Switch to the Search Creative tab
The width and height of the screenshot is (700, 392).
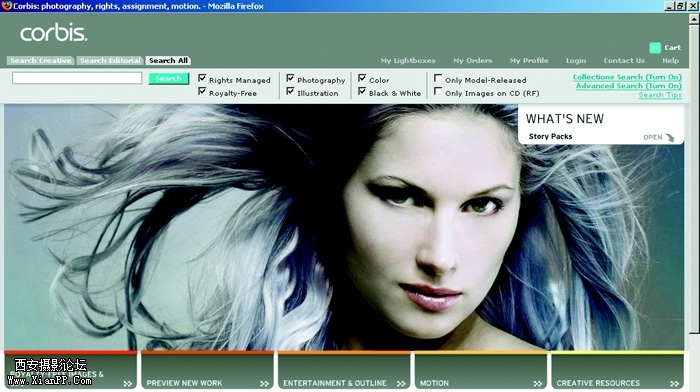[41, 61]
